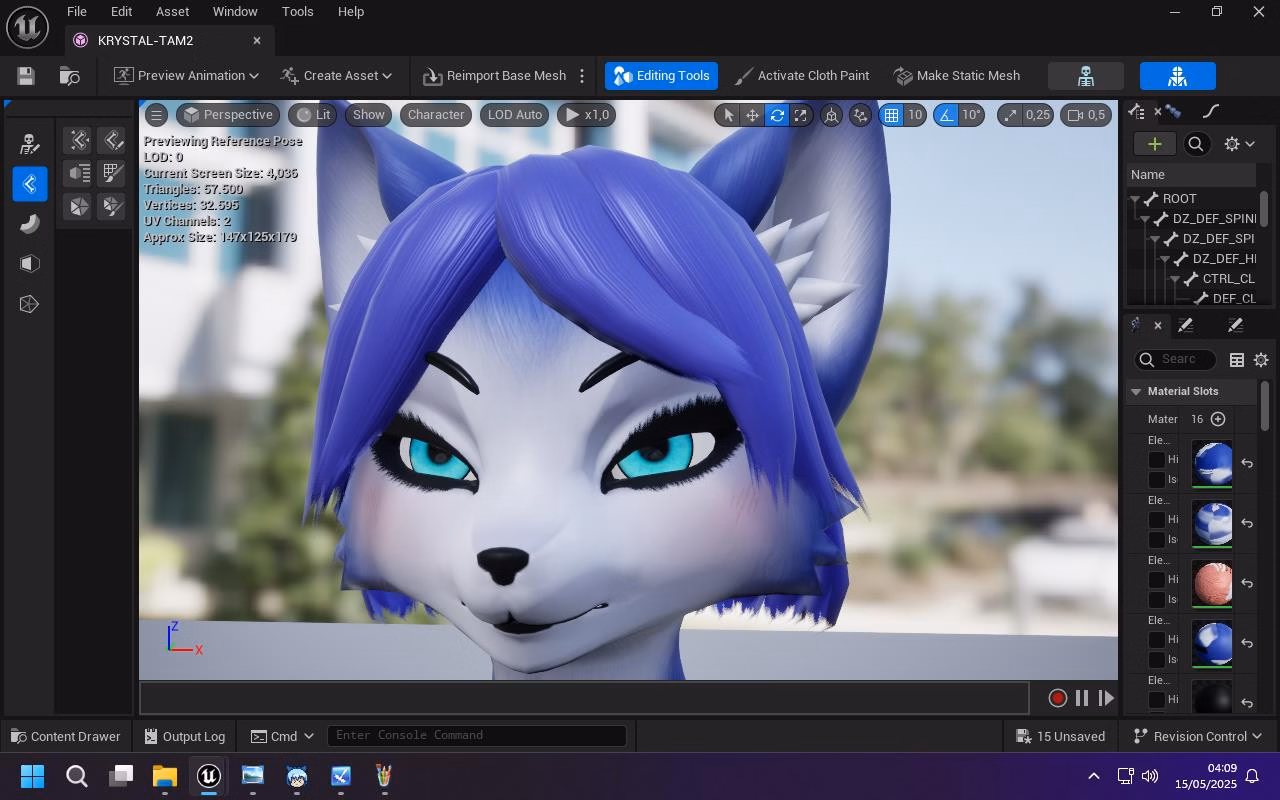This screenshot has height=800, width=1280.
Task: Collapse the Material Slots section
Action: pos(1136,391)
